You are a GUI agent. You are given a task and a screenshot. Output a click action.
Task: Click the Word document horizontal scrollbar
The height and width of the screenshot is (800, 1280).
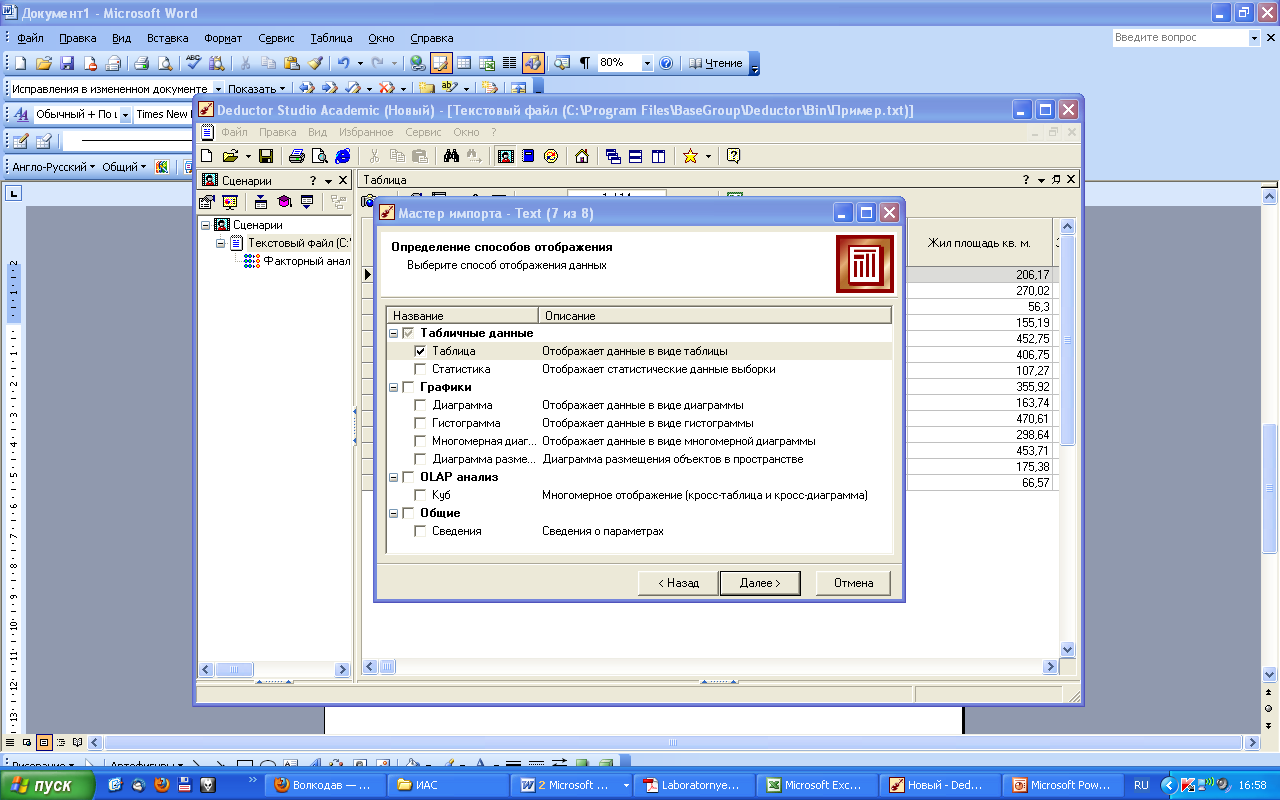[671, 743]
